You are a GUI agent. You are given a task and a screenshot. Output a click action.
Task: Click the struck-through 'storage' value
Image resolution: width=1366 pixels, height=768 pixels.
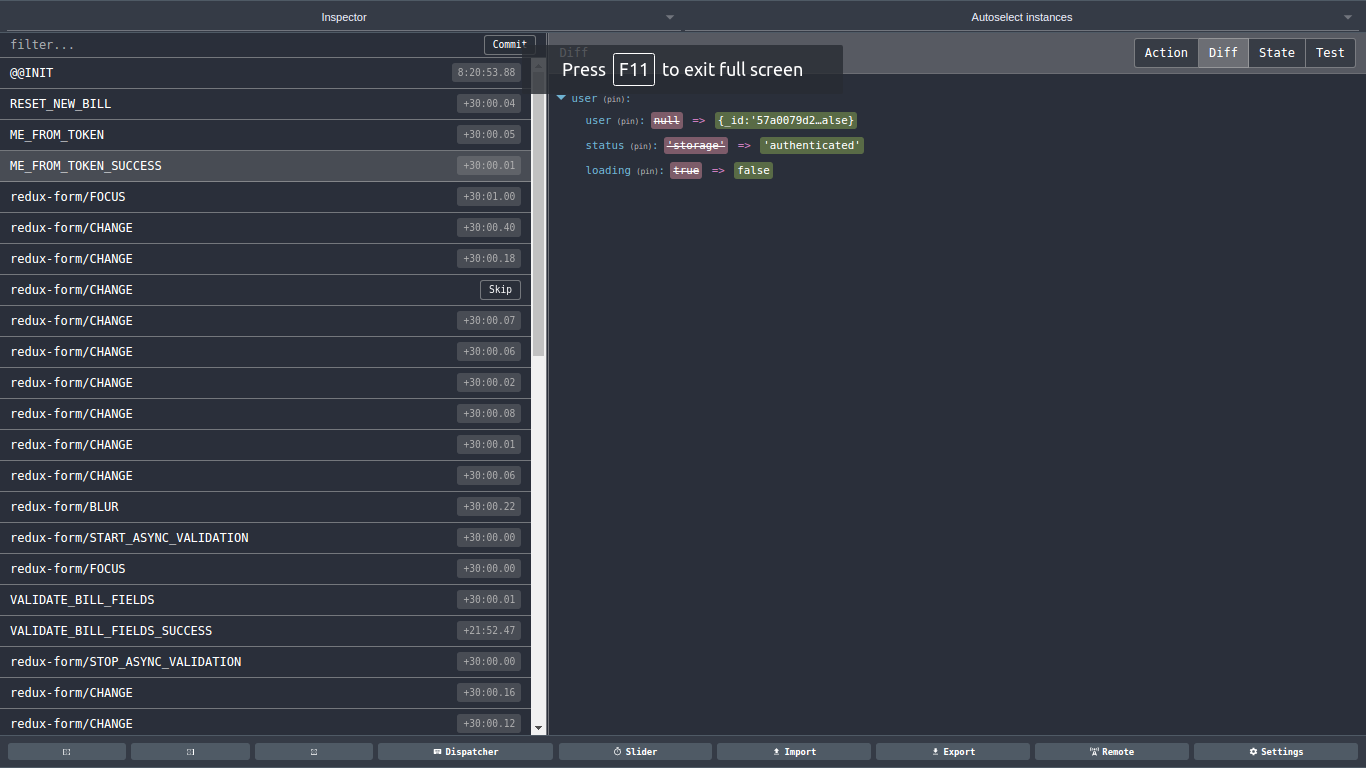[x=696, y=146]
